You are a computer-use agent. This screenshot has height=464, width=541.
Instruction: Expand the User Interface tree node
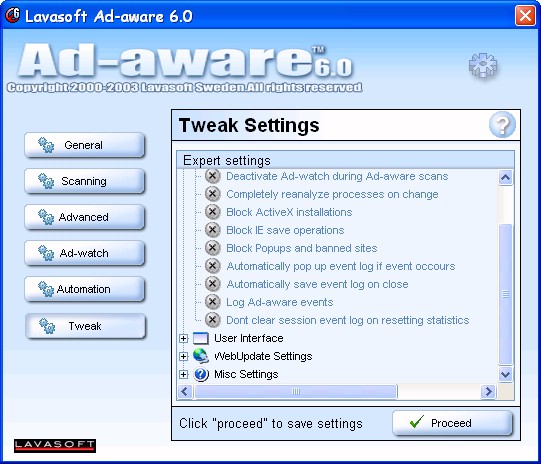[184, 338]
